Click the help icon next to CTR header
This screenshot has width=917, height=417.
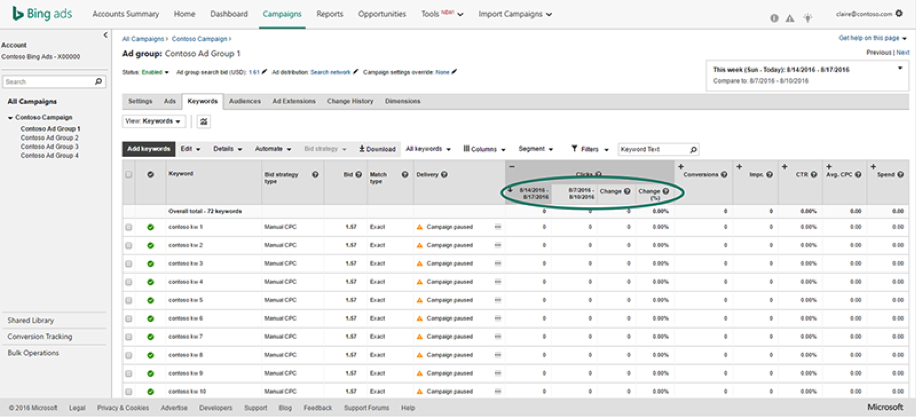coord(815,174)
